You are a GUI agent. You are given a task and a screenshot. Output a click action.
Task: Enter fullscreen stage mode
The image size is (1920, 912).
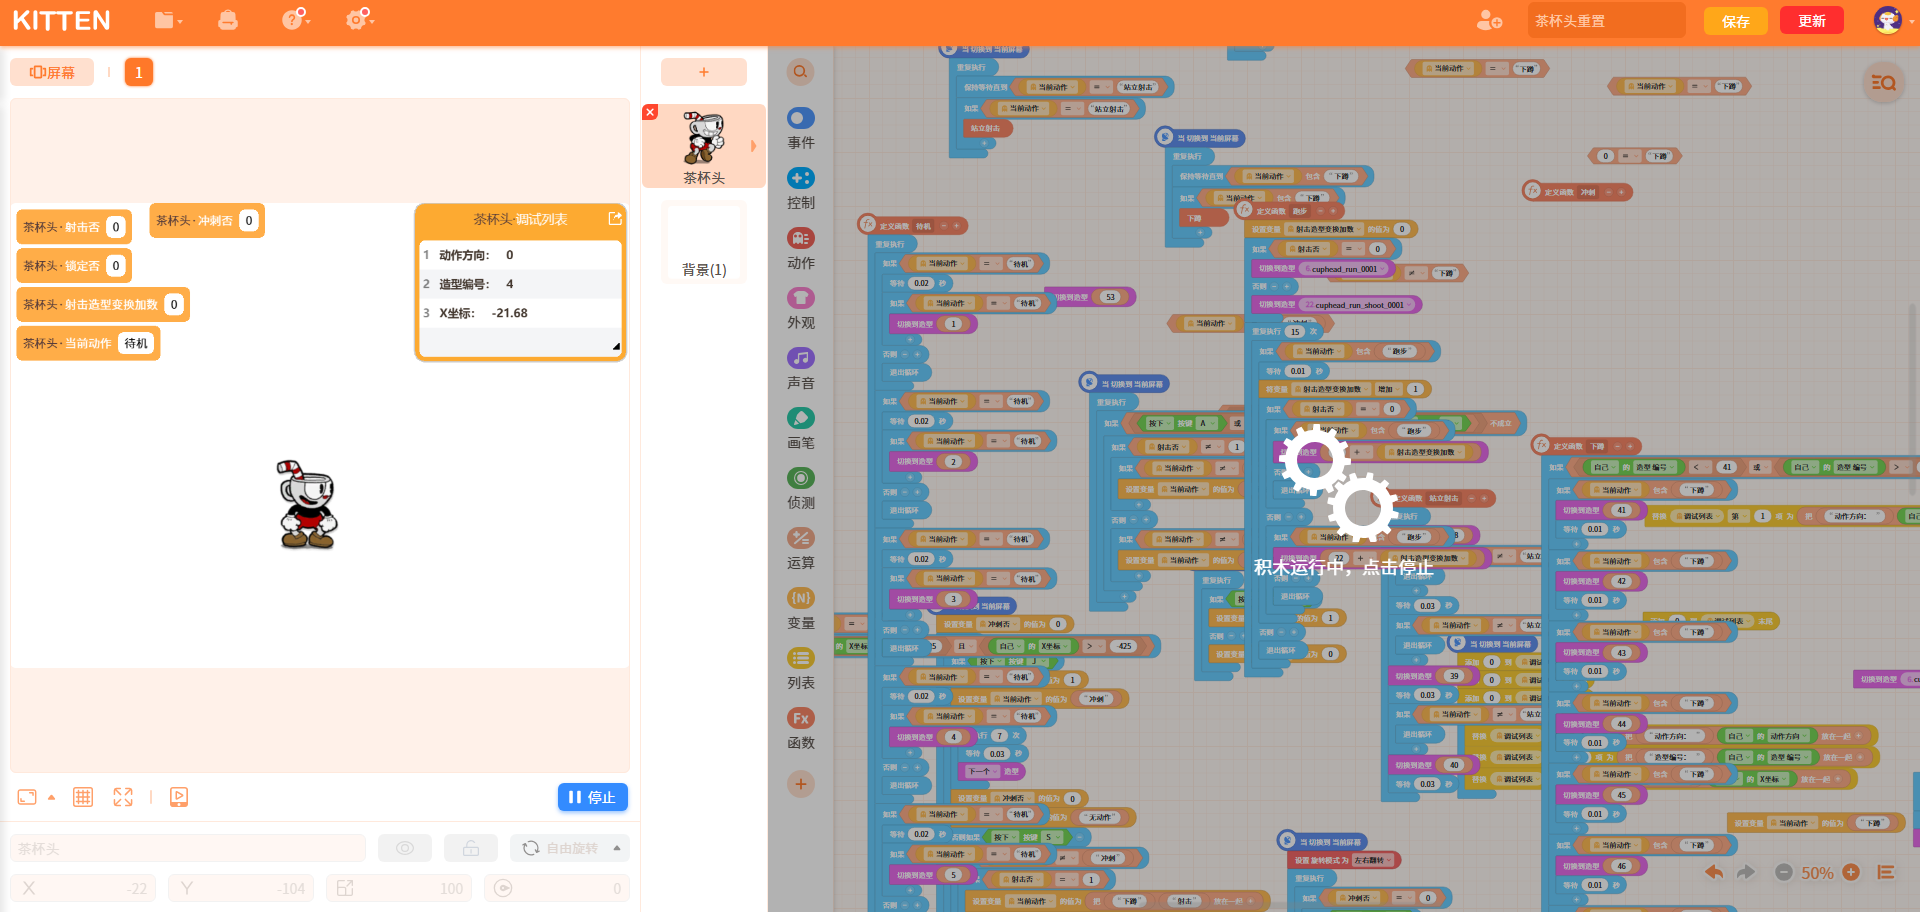click(x=123, y=797)
